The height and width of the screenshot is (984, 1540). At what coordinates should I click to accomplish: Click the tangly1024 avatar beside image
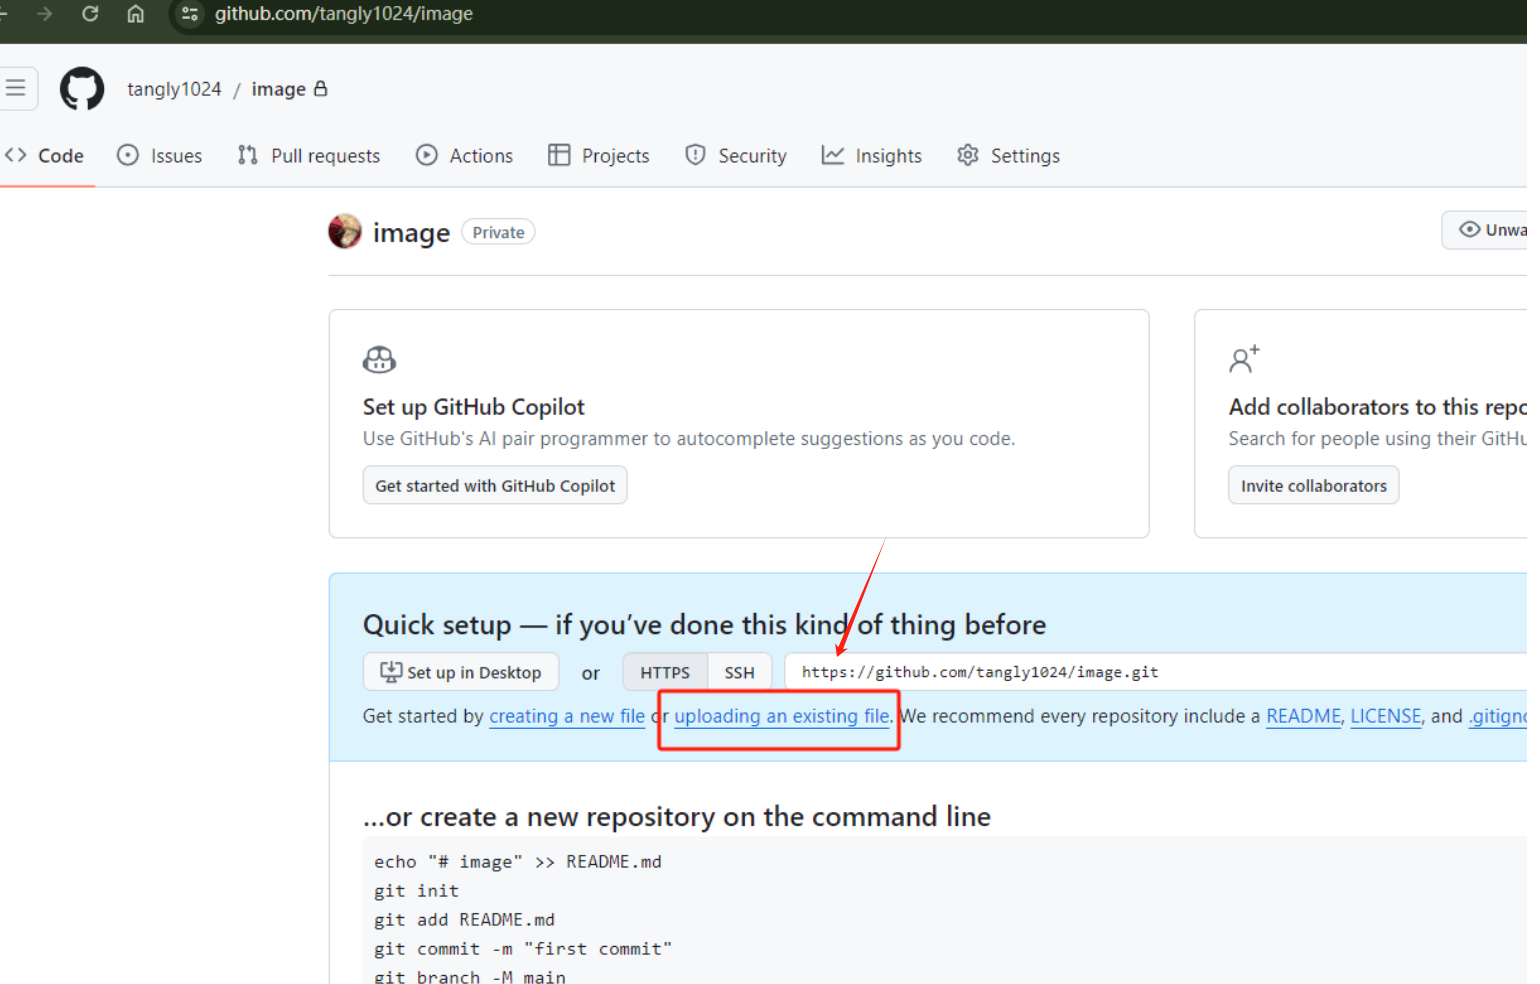(x=345, y=232)
